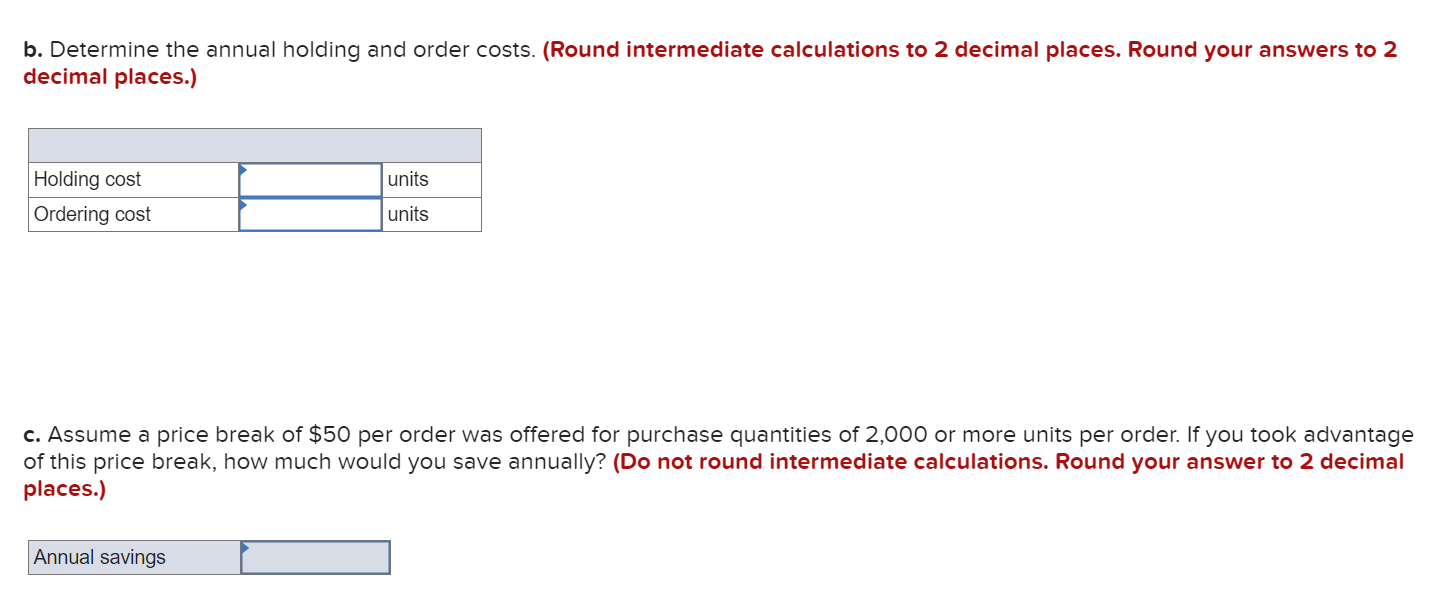Click the units label beside Ordering cost
Image resolution: width=1441 pixels, height=615 pixels.
pyautogui.click(x=409, y=214)
